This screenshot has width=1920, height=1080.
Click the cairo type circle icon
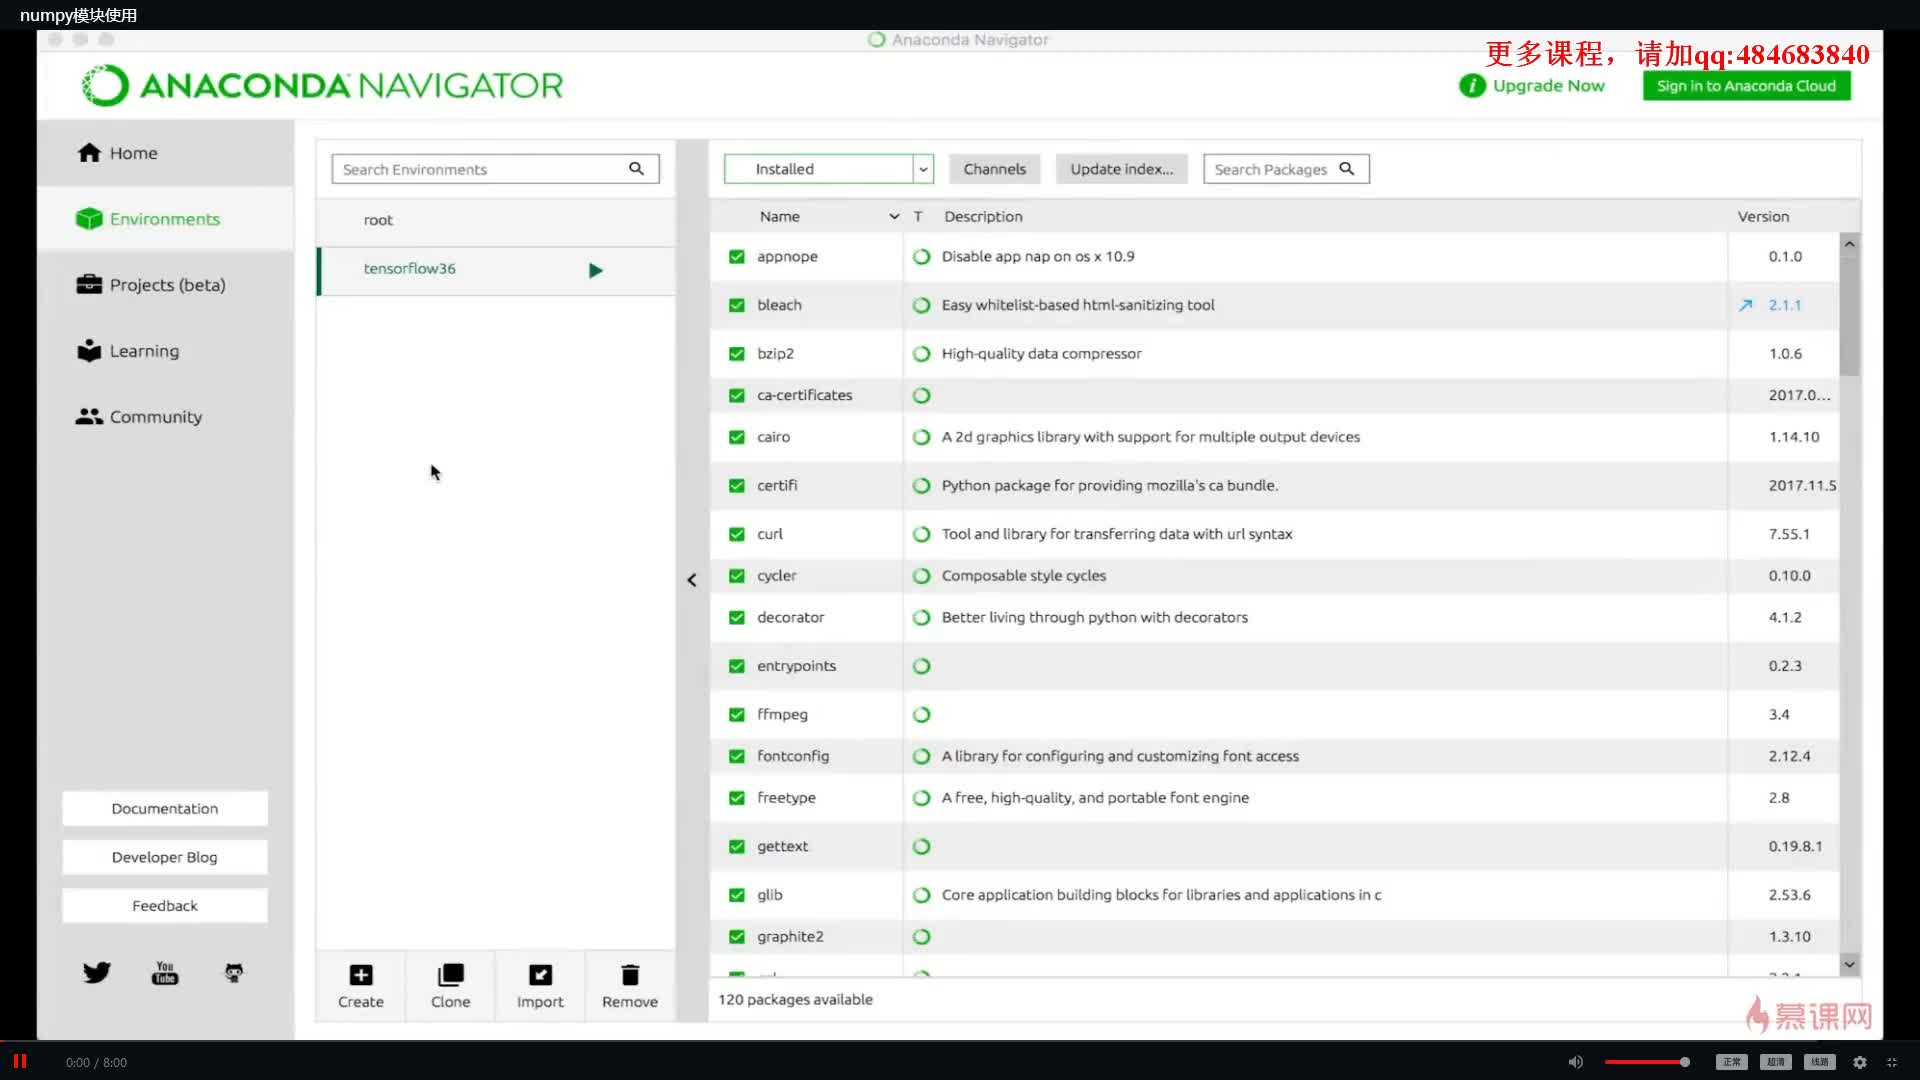[922, 437]
